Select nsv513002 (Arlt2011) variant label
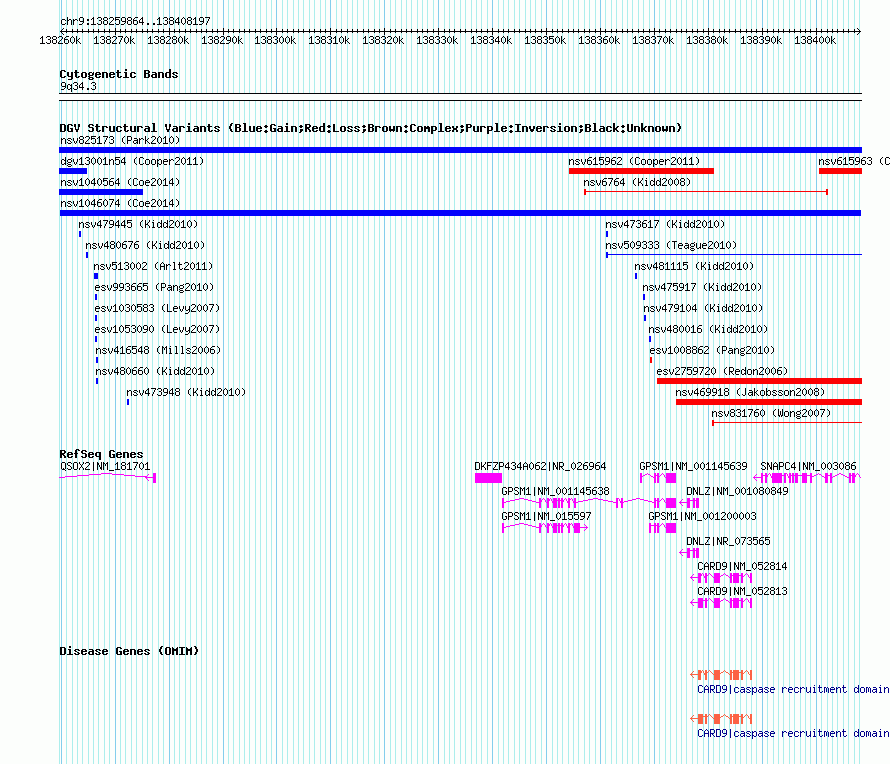Viewport: 890px width, 764px height. [x=153, y=266]
